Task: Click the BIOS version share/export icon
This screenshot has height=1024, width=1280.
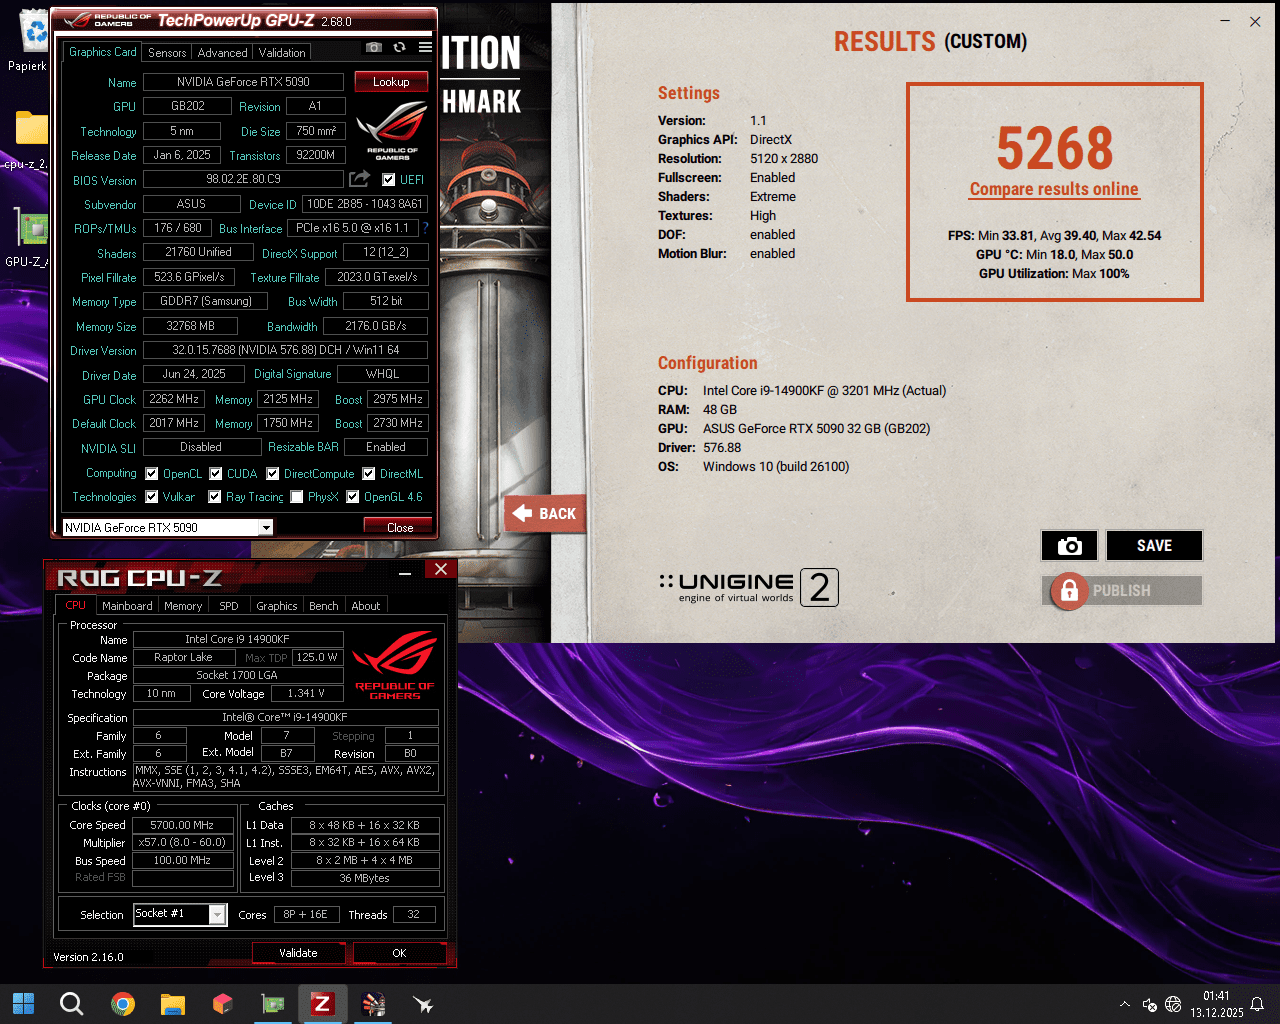Action: (359, 179)
